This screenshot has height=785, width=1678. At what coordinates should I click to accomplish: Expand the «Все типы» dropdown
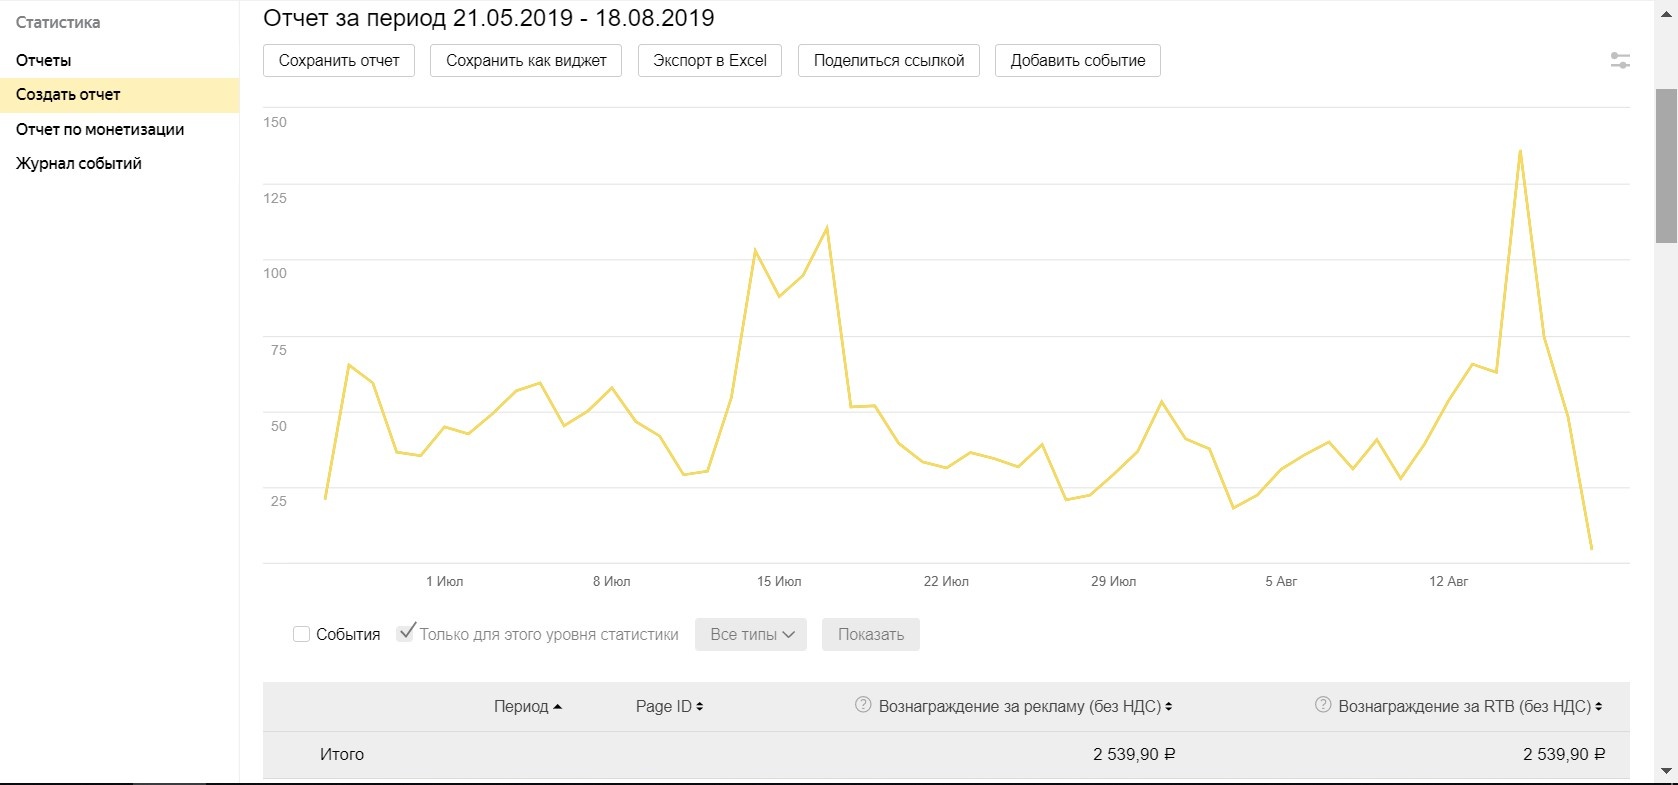pos(751,634)
